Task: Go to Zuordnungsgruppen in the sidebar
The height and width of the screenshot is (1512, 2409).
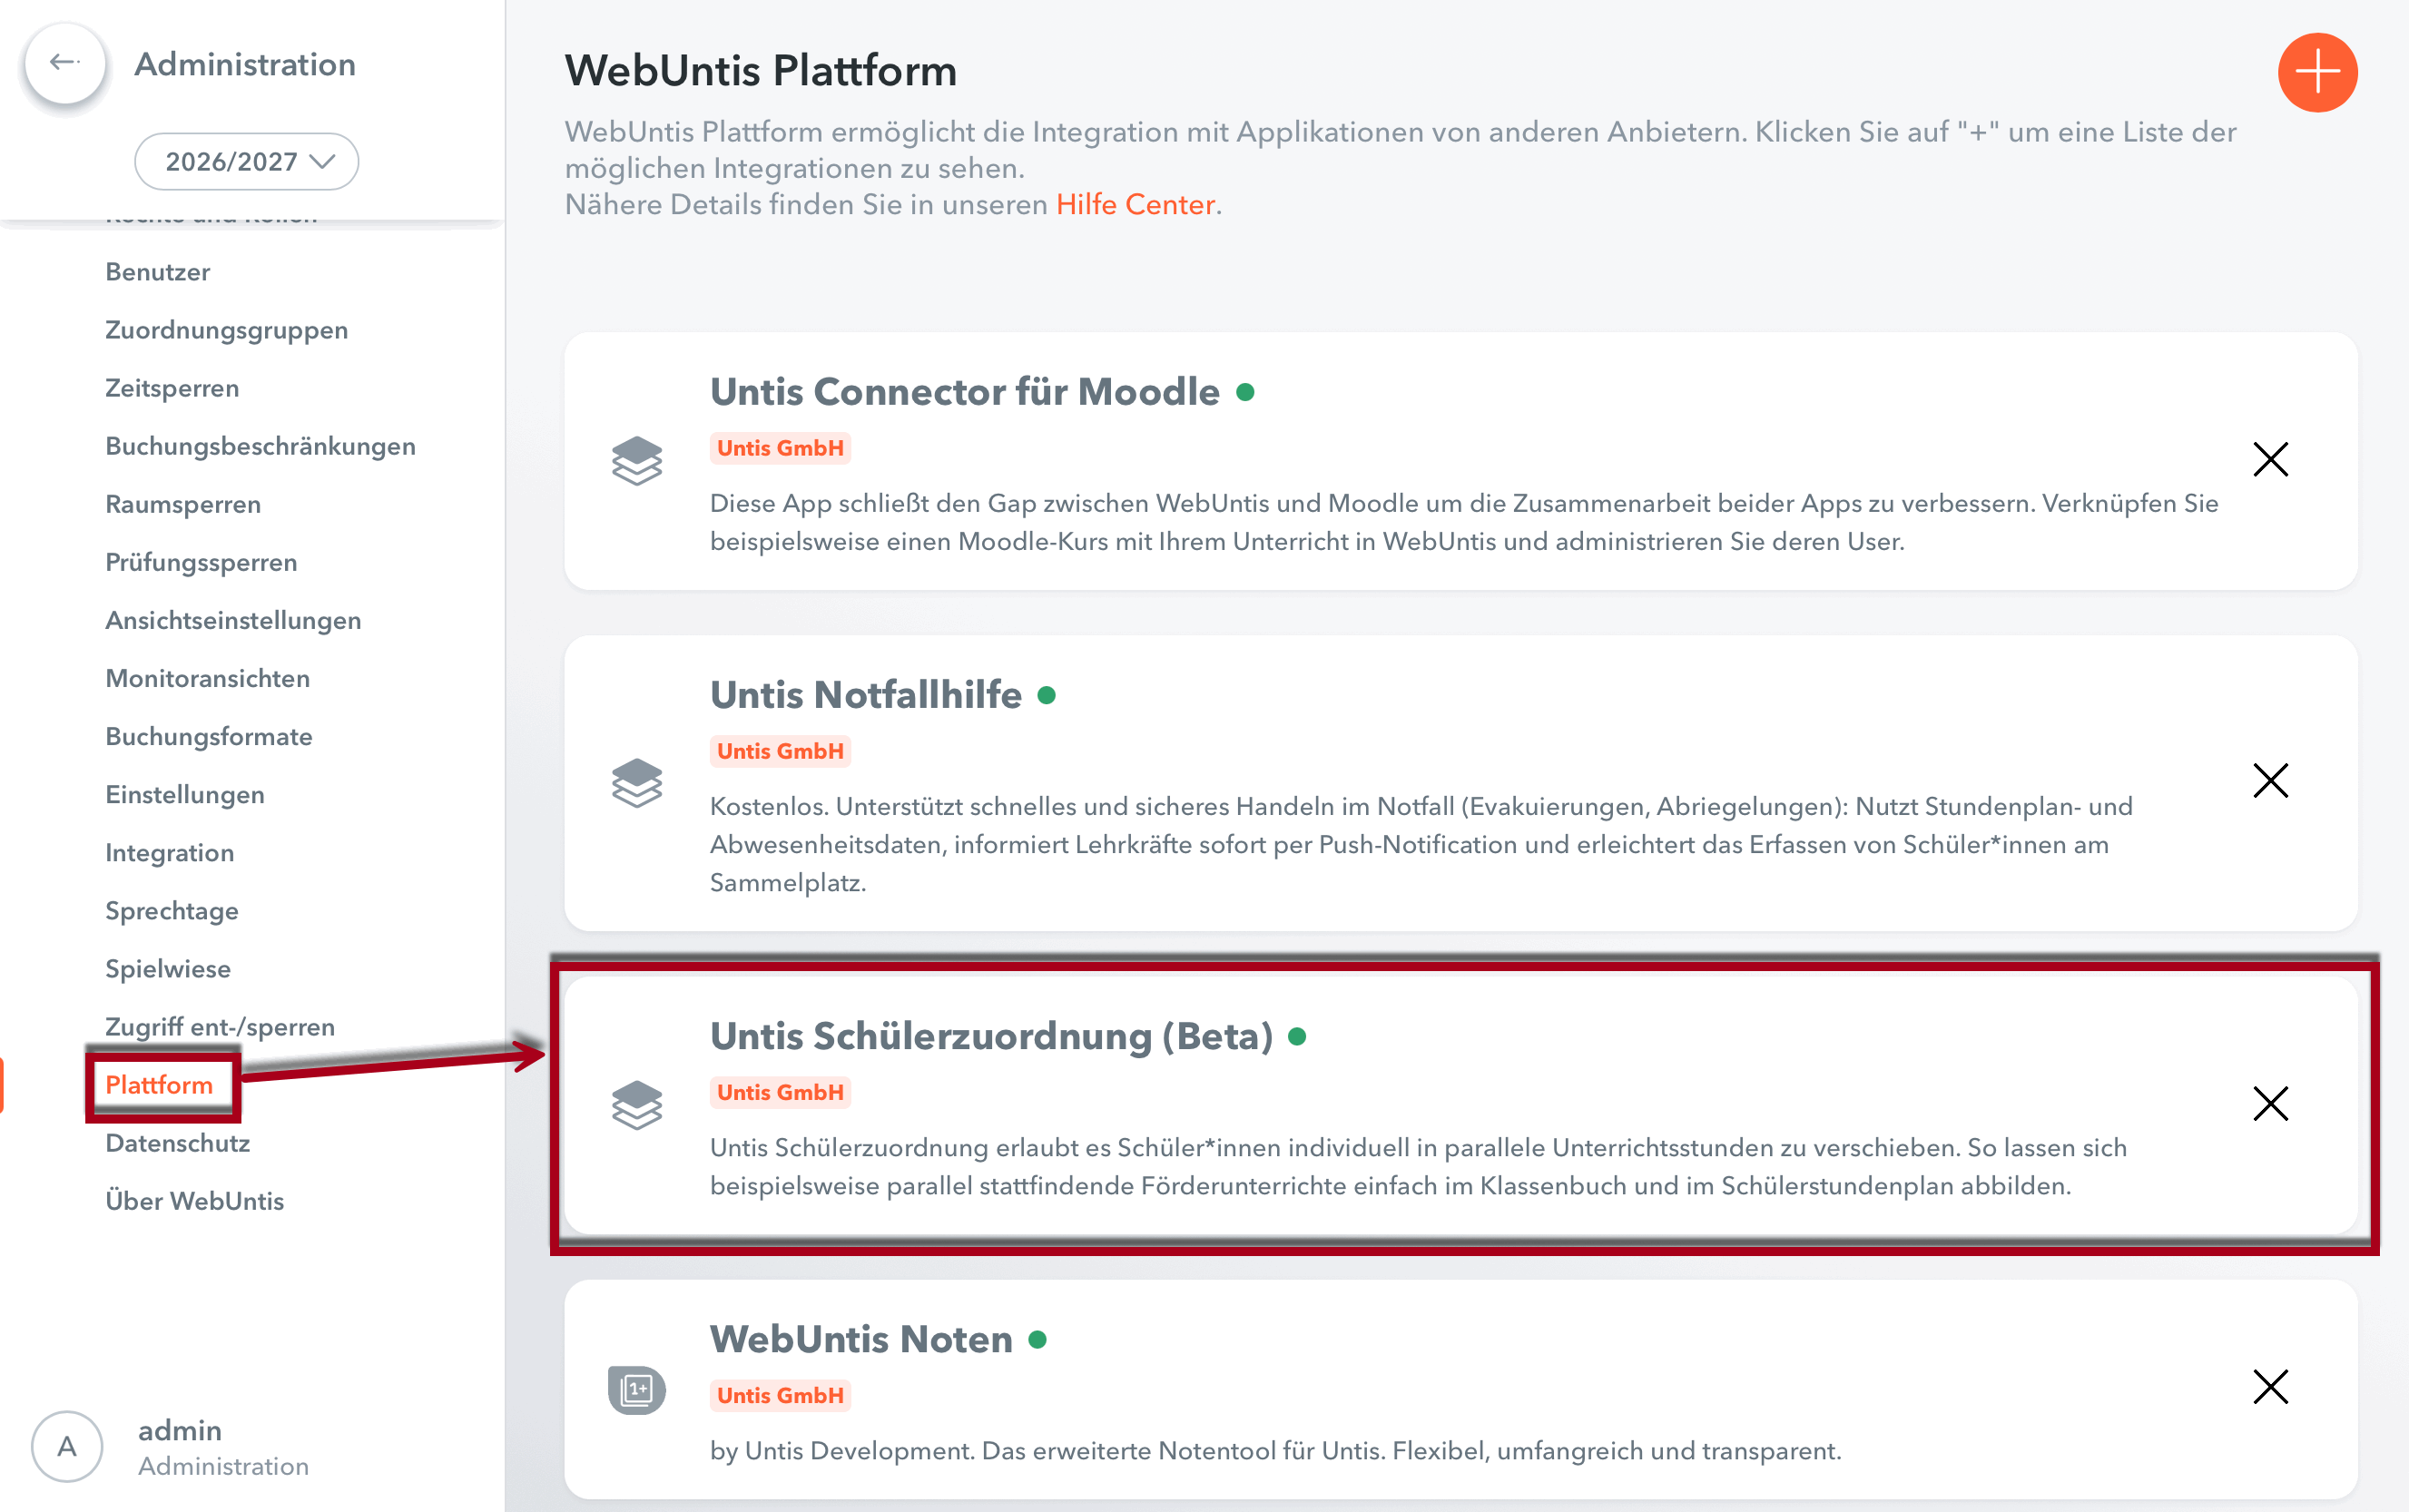Action: 227,330
